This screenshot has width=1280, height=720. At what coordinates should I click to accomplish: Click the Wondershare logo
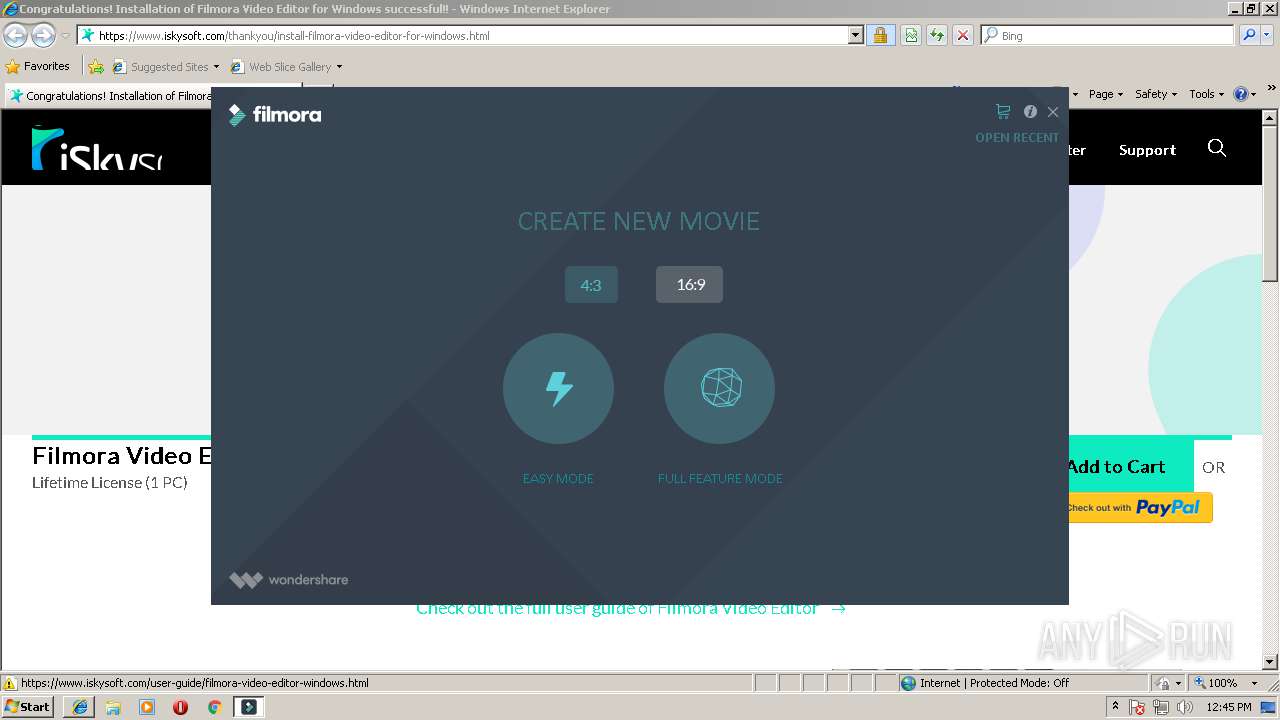click(289, 580)
